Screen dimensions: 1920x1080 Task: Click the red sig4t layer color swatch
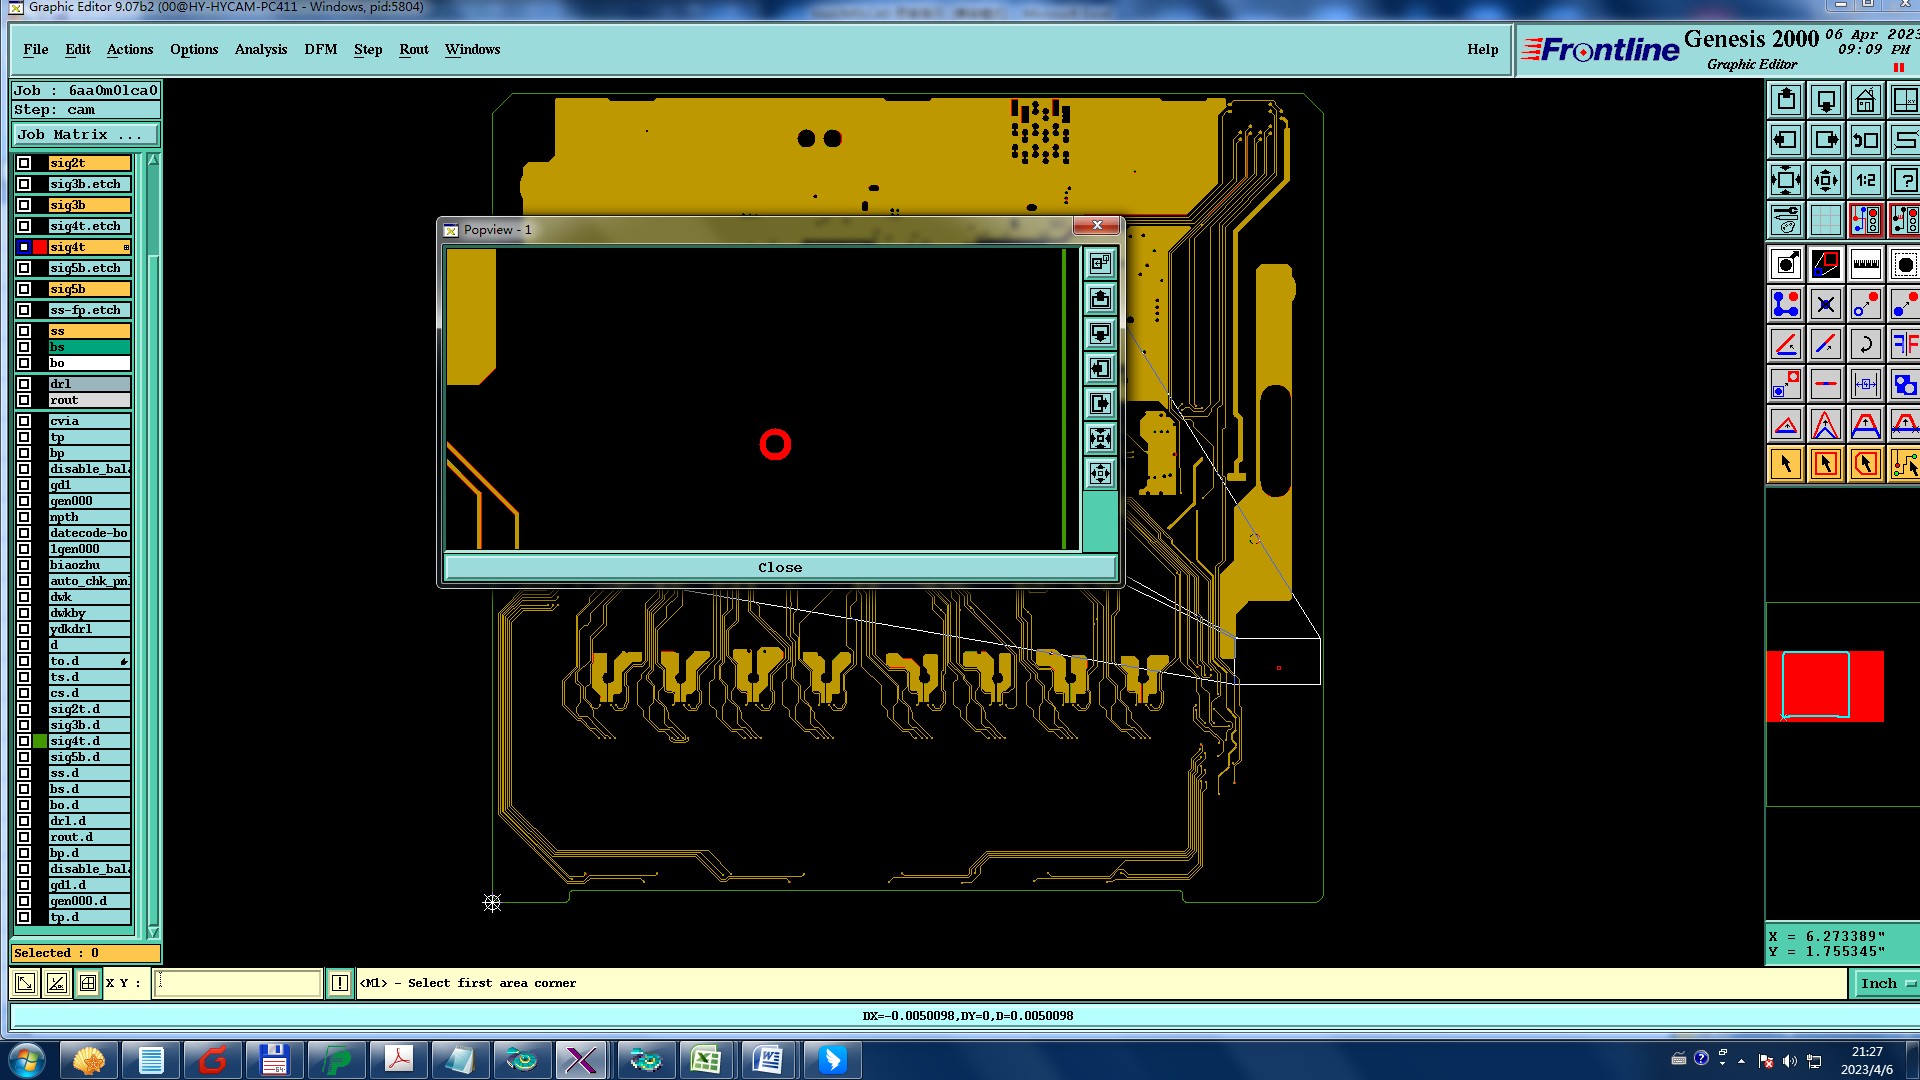coord(40,247)
